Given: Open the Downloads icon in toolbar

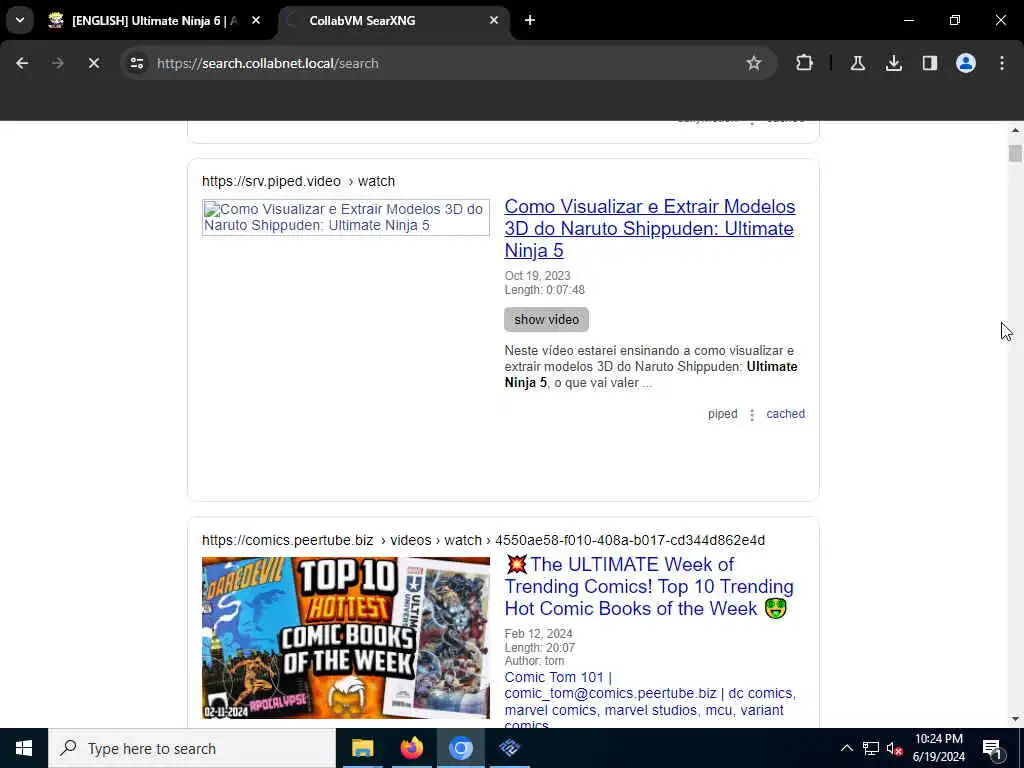Looking at the screenshot, I should point(894,63).
